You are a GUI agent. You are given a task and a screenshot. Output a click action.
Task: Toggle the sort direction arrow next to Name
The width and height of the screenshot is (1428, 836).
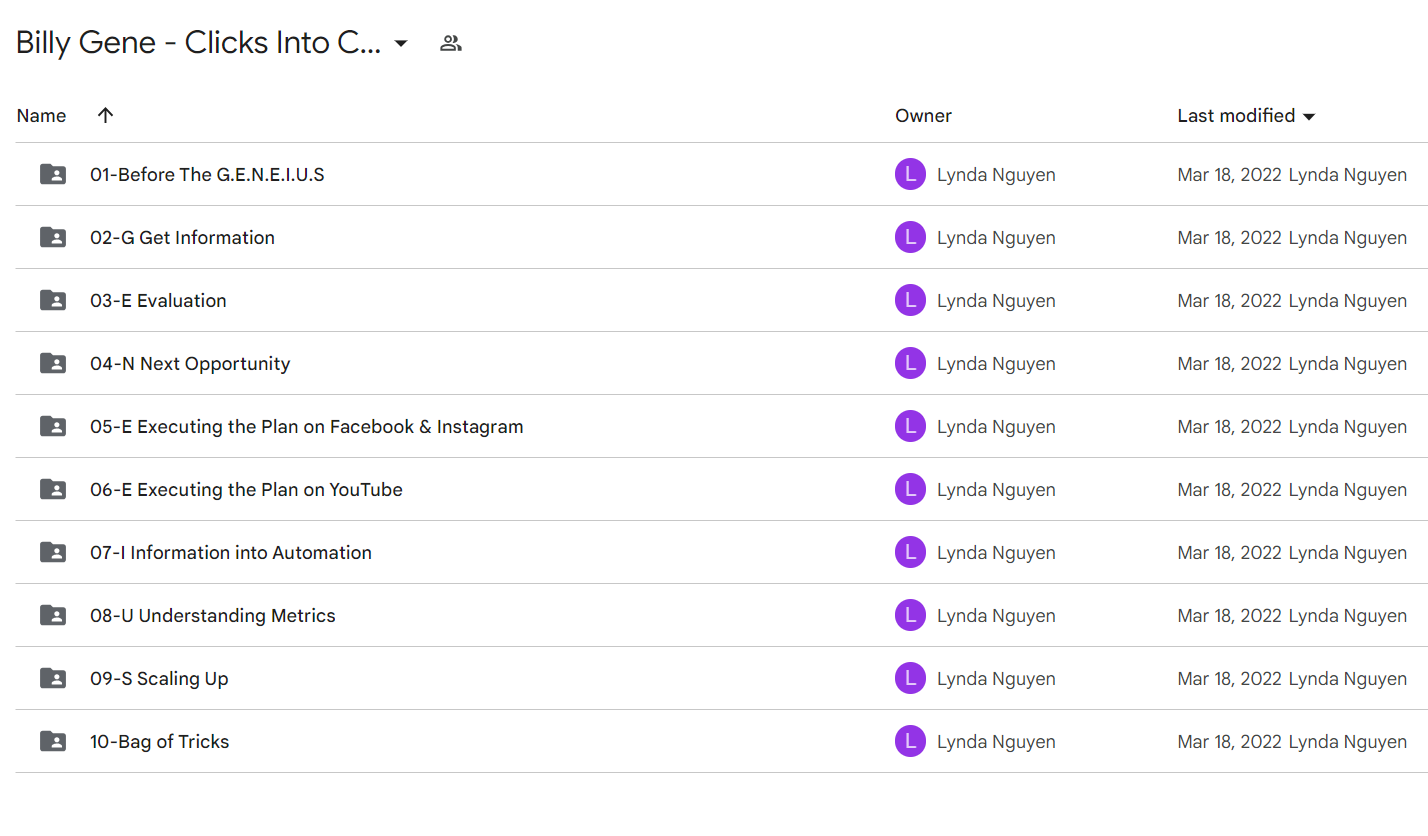tap(105, 115)
